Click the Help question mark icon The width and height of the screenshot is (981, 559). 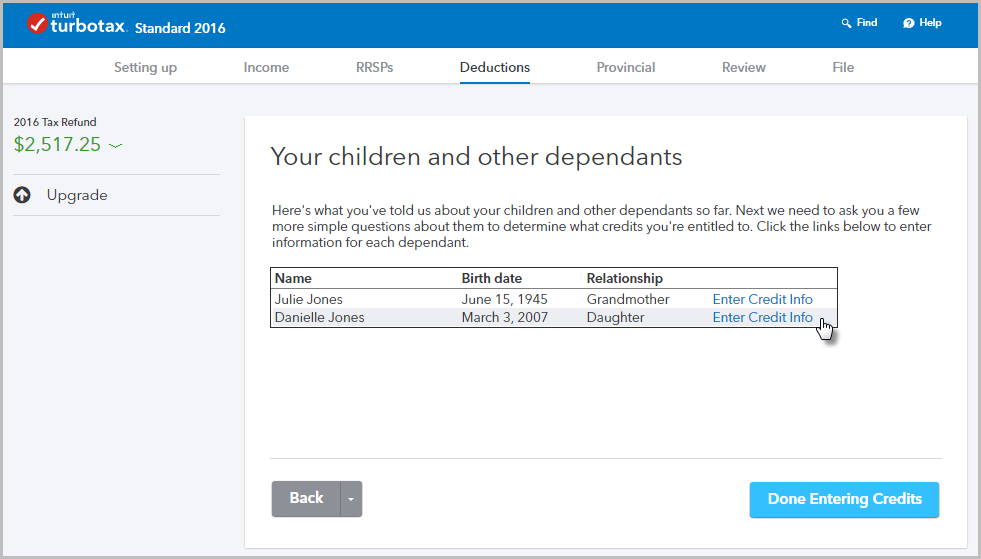coord(908,23)
